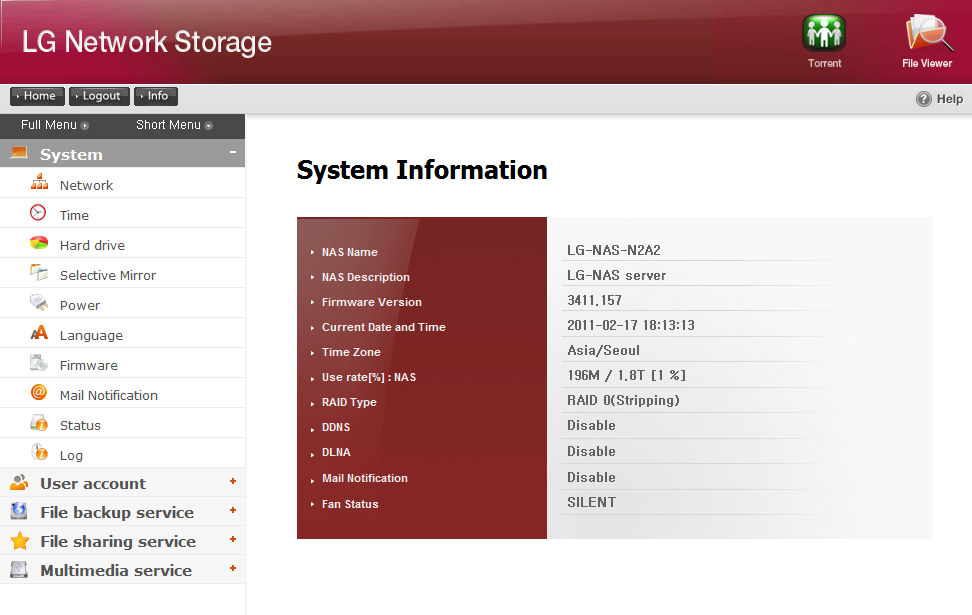
Task: Click the System section monitor icon
Action: point(19,153)
